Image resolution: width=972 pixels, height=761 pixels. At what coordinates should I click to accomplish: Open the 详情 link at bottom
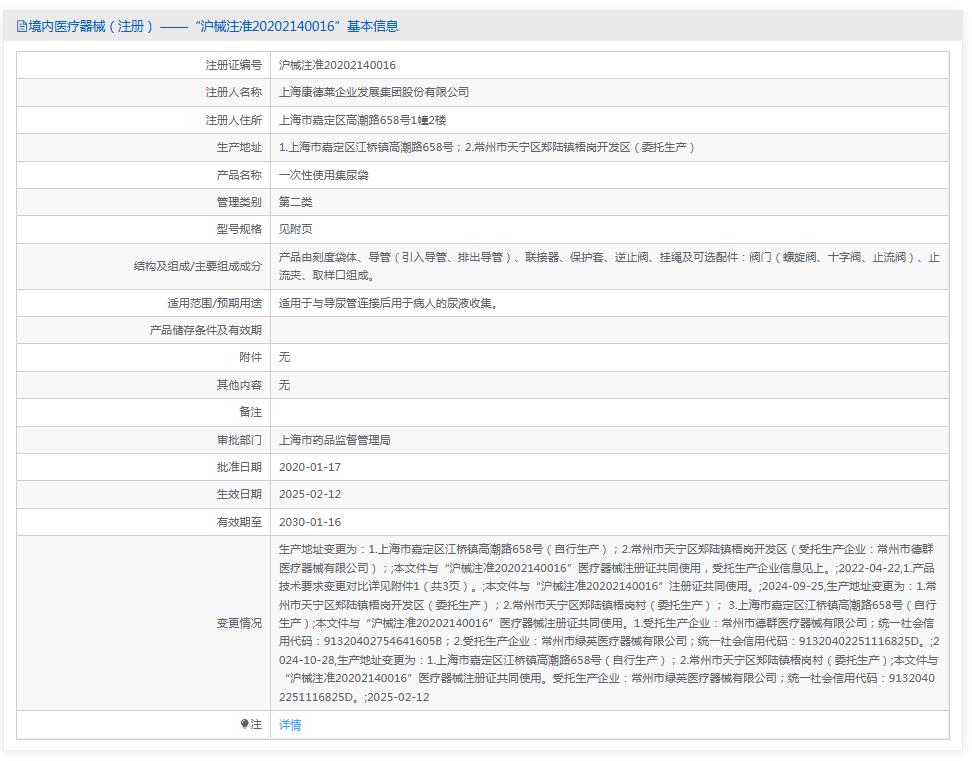(288, 724)
